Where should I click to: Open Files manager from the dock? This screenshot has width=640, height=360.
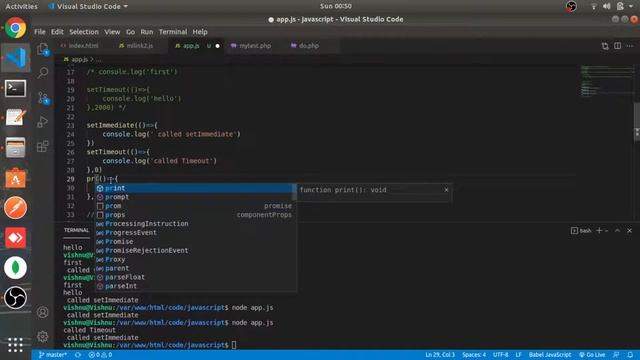16,148
